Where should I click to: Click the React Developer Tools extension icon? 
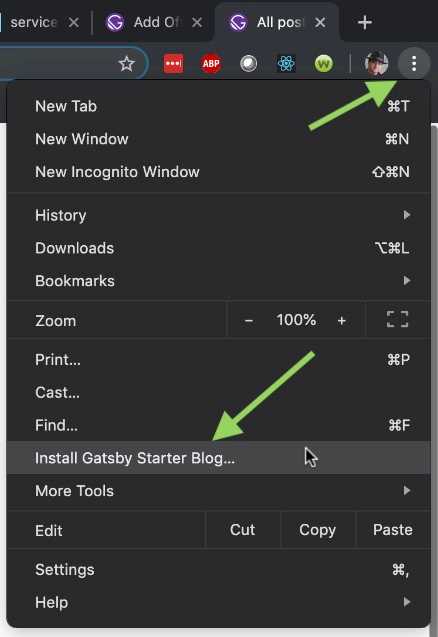pos(286,64)
